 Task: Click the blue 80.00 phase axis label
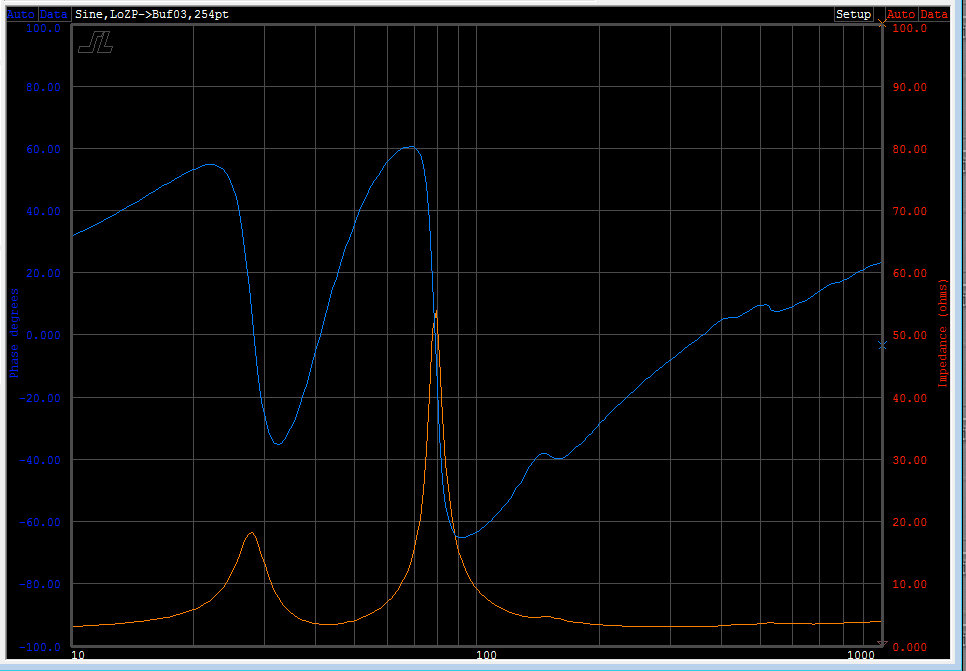tap(45, 87)
